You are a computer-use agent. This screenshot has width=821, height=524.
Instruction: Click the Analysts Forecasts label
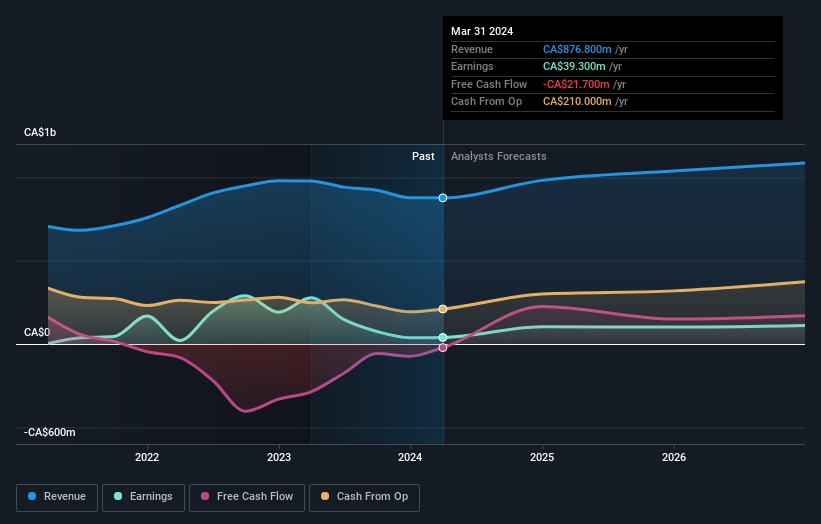click(x=498, y=156)
